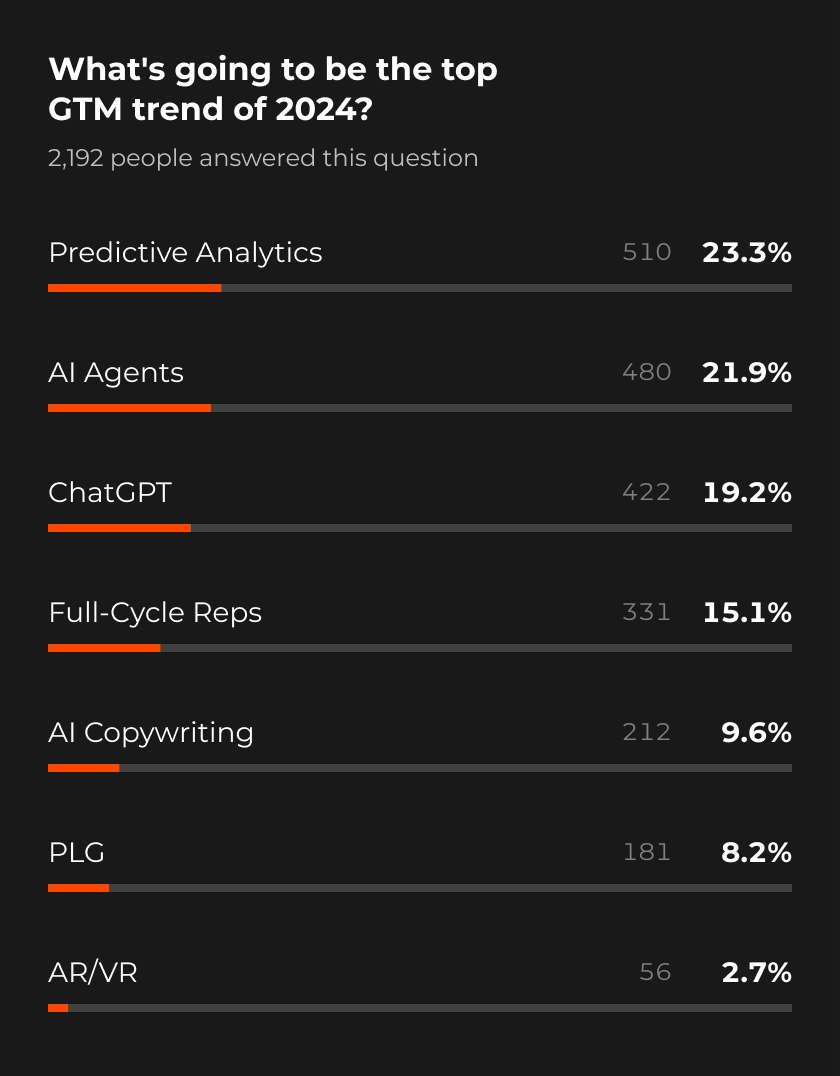Select the ChatGPT poll option
This screenshot has width=840, height=1076.
coord(110,492)
